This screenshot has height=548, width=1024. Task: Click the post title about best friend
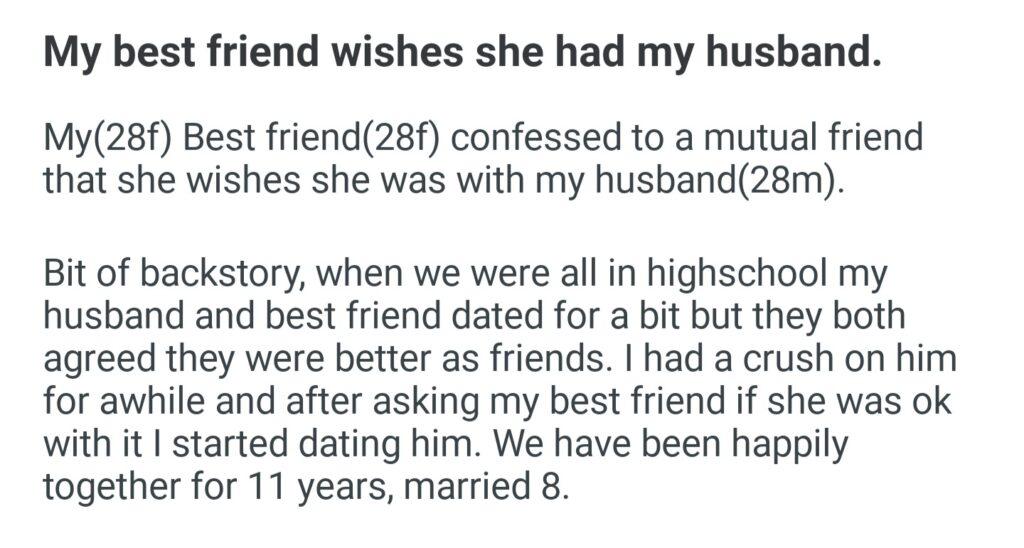coord(462,54)
